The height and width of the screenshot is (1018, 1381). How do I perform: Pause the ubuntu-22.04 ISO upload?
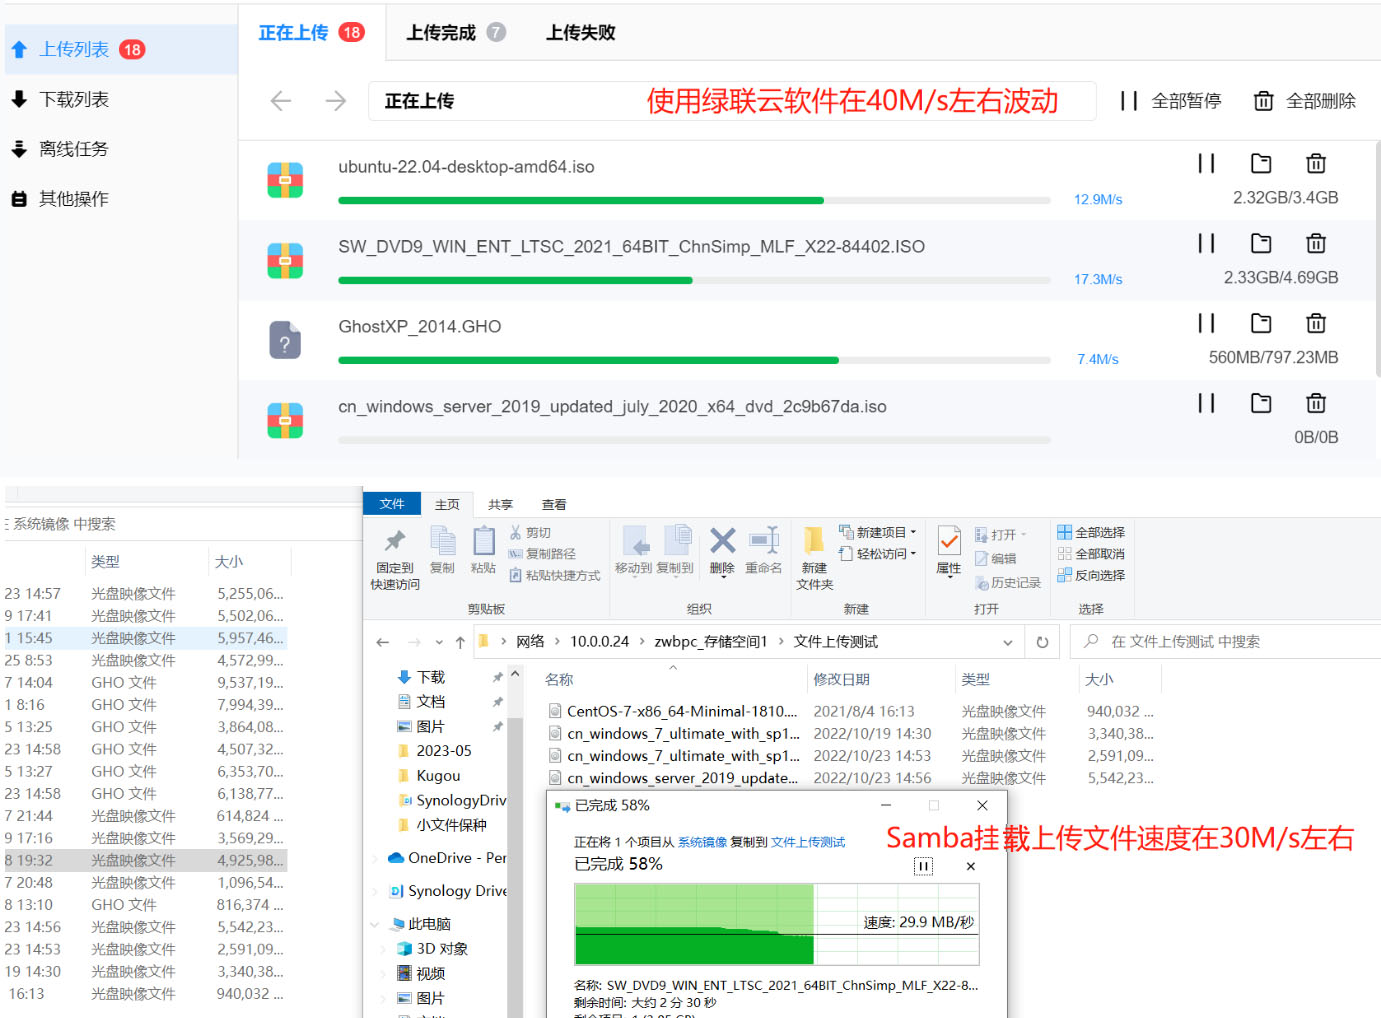pos(1206,163)
